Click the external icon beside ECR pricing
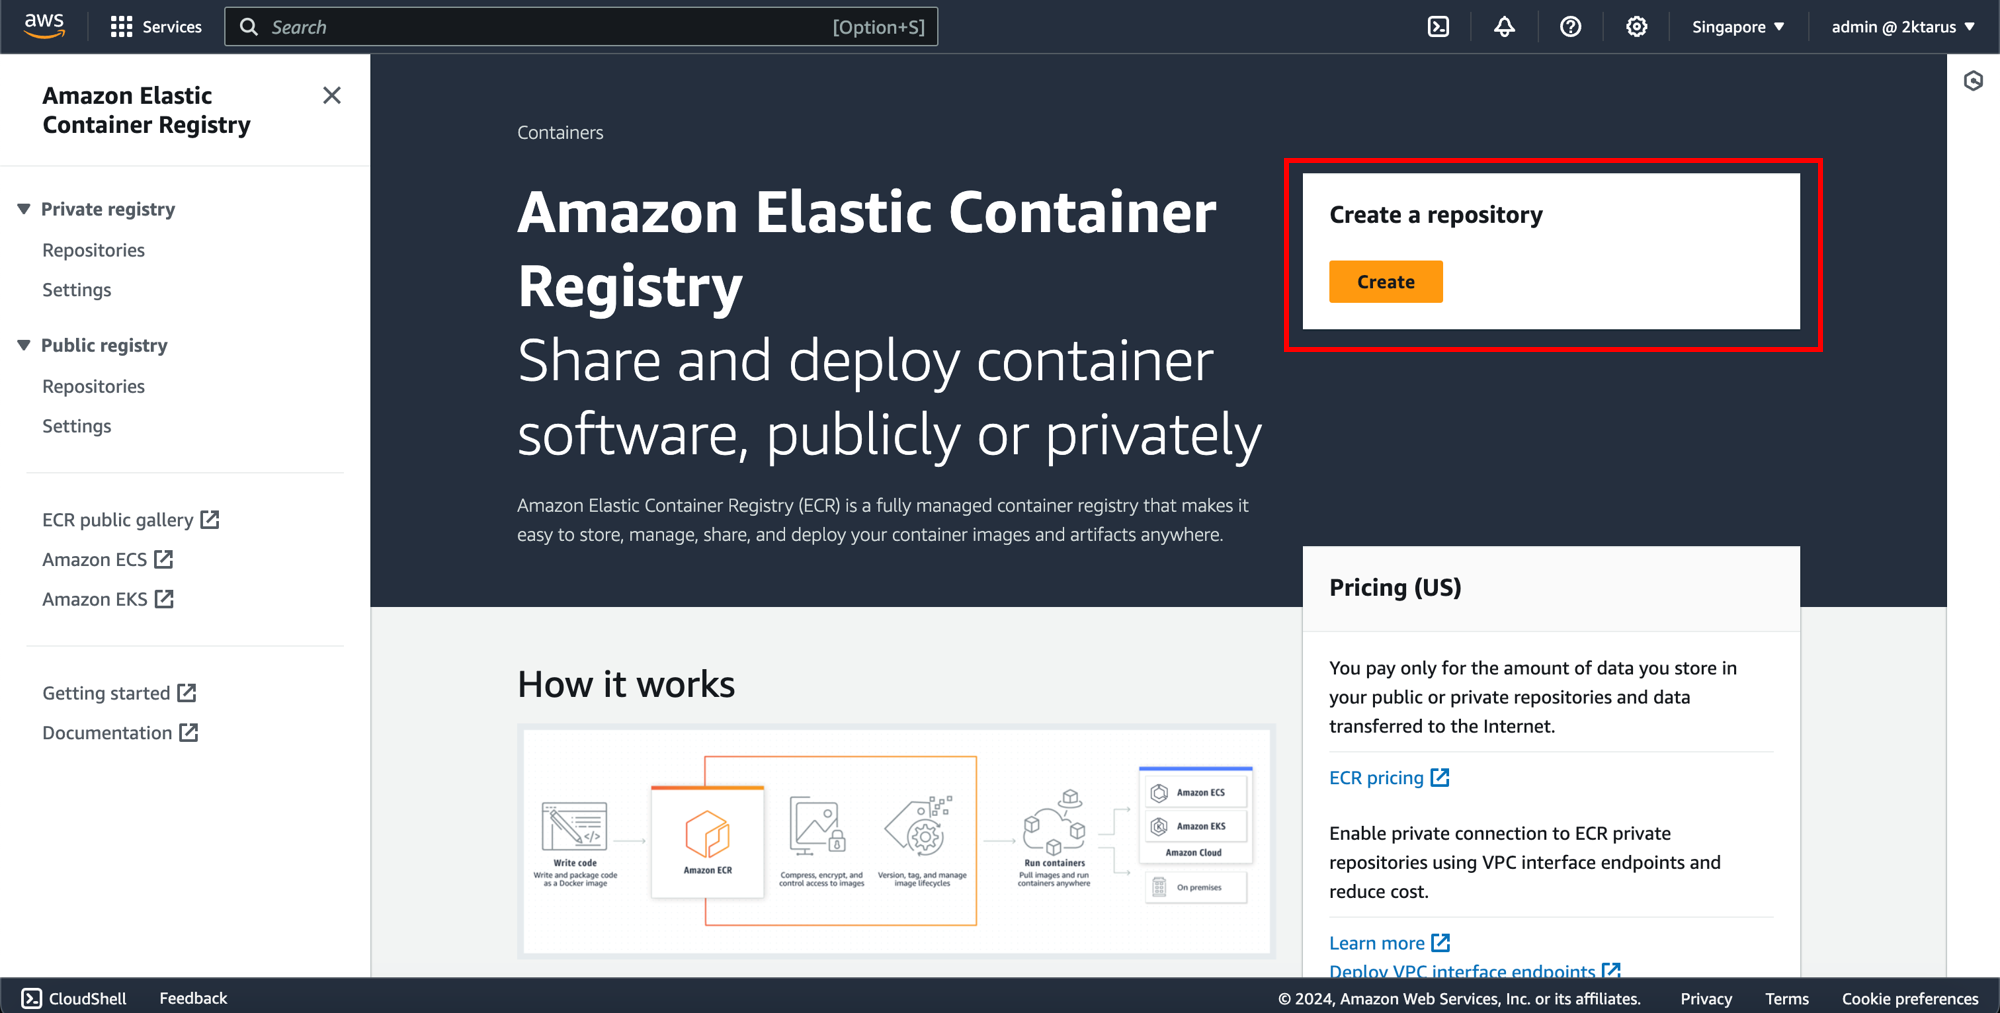2000x1013 pixels. pyautogui.click(x=1440, y=777)
